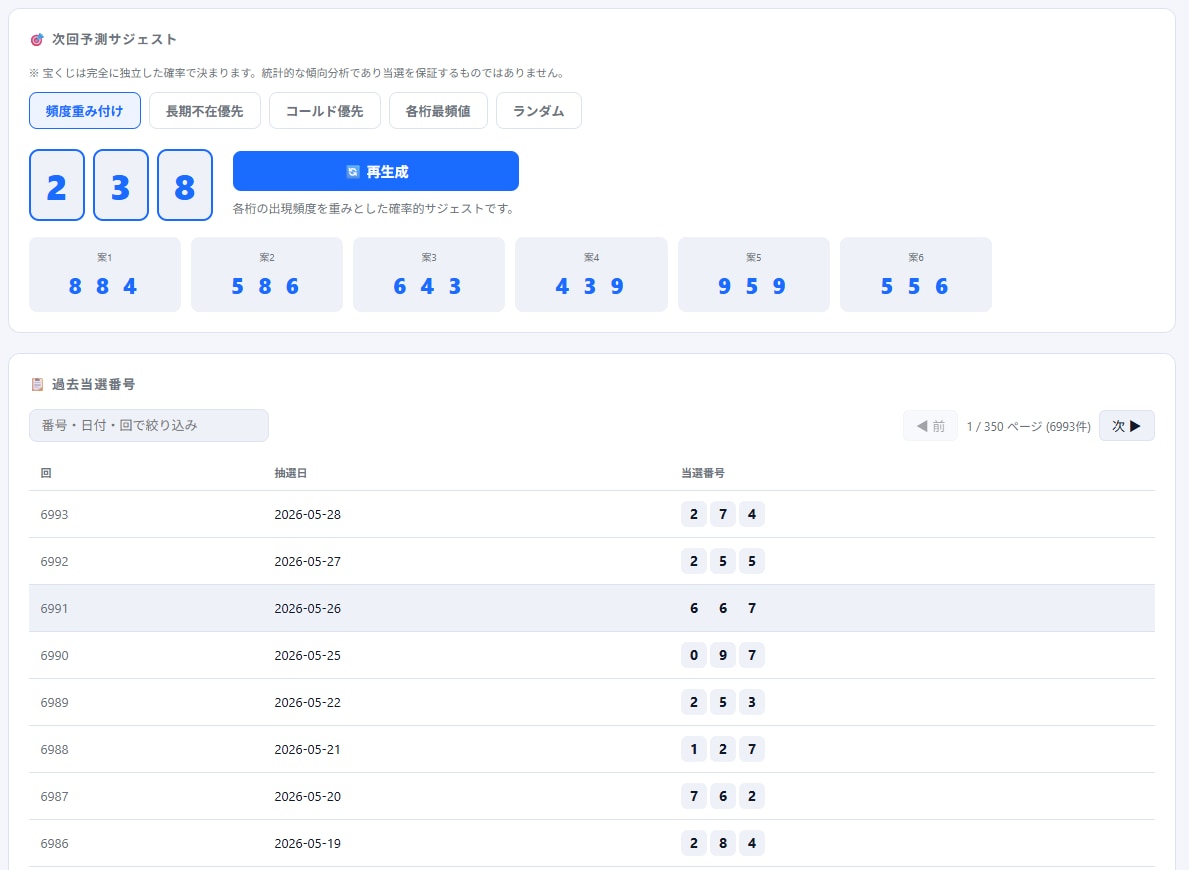Click the disabled 前 previous page button
The height and width of the screenshot is (870, 1189).
click(930, 426)
